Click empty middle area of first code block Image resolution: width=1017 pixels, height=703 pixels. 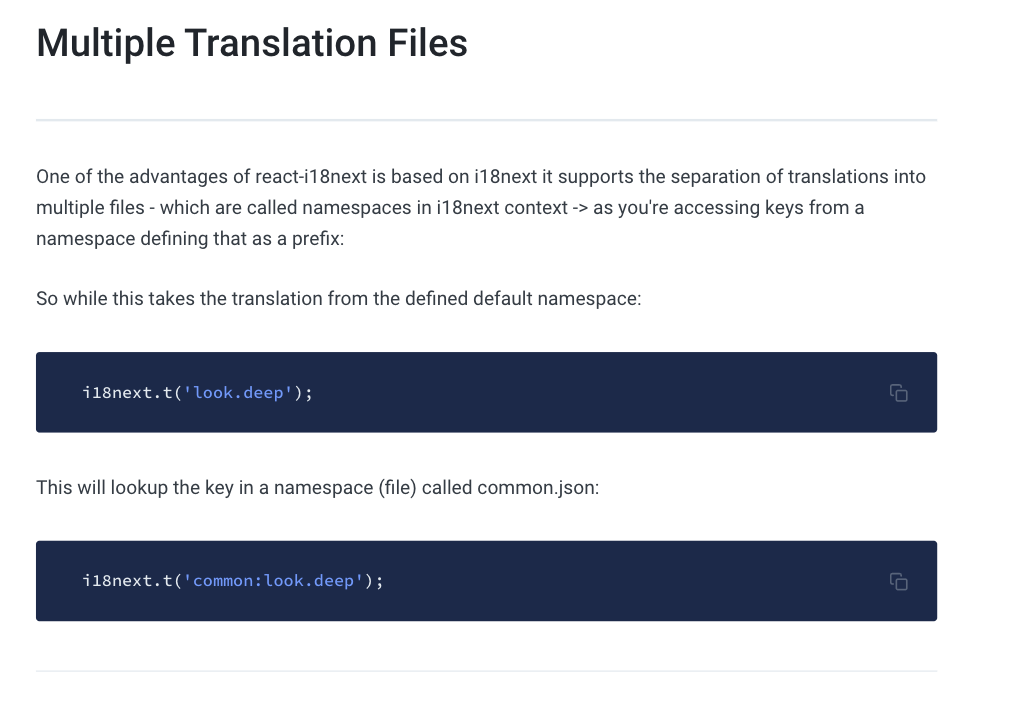600,393
